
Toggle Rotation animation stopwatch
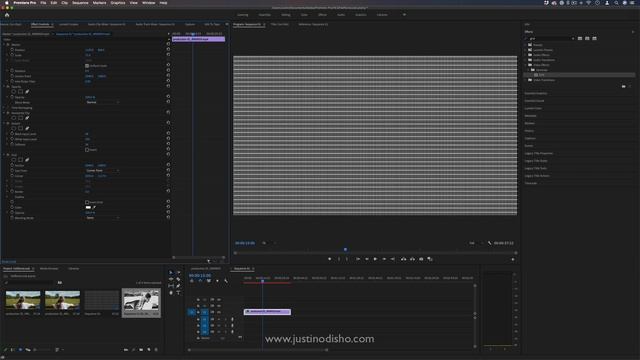(x=12, y=71)
